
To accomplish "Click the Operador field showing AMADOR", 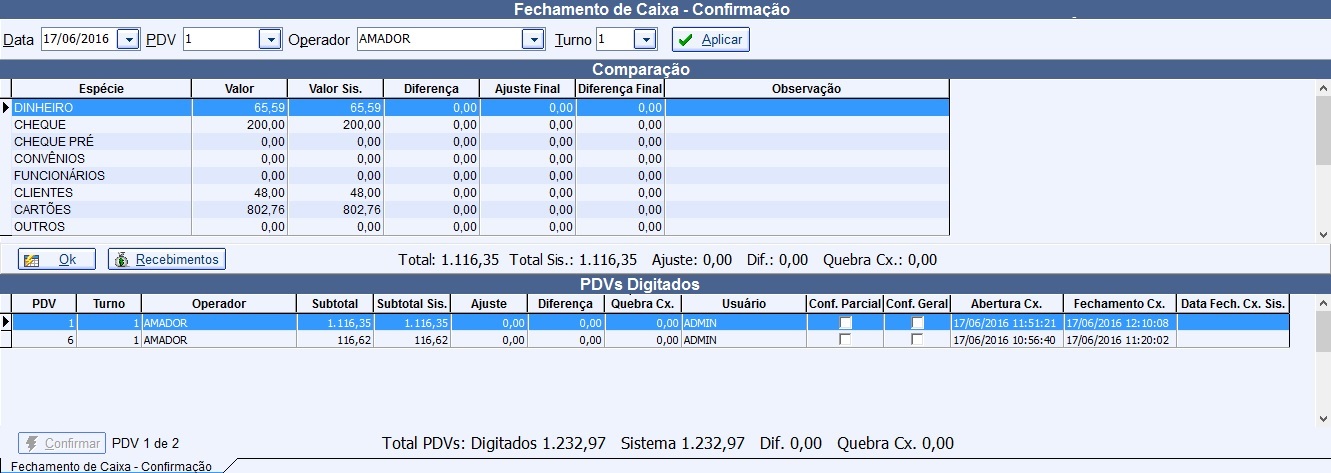I will 439,39.
